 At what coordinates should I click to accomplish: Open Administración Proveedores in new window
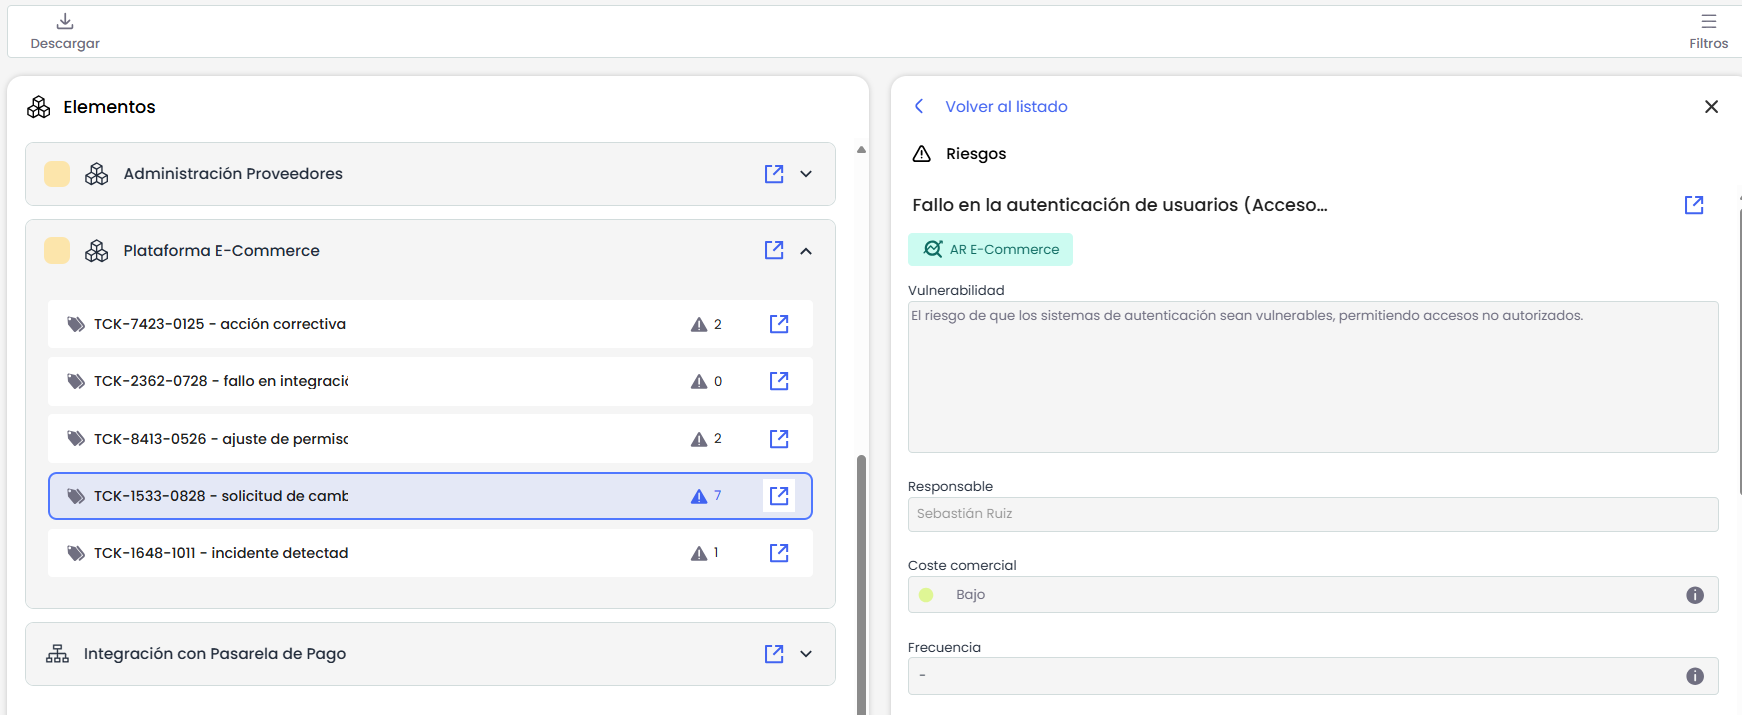coord(774,174)
